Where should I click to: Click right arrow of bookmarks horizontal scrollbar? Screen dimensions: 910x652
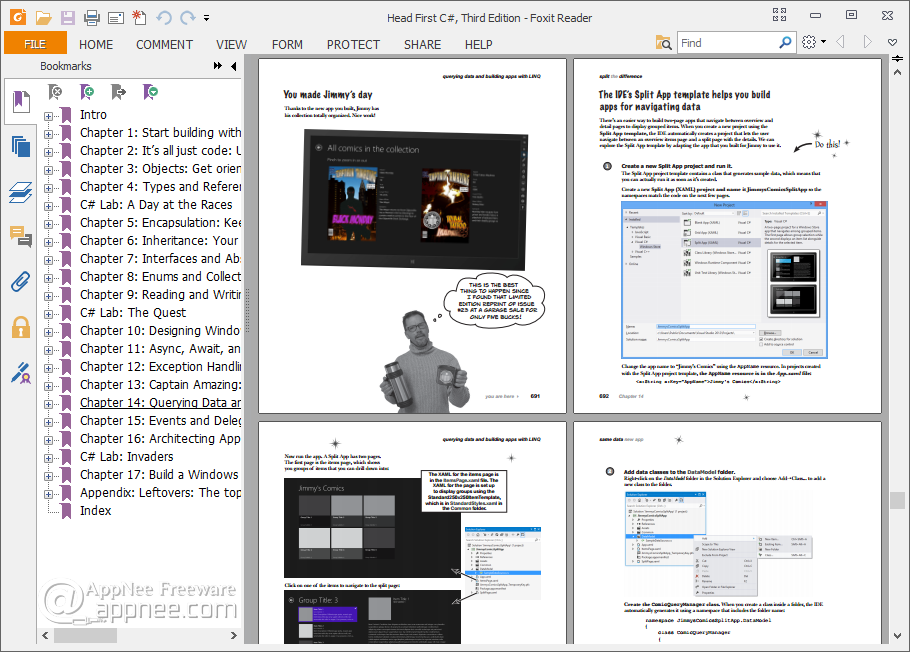pyautogui.click(x=233, y=635)
